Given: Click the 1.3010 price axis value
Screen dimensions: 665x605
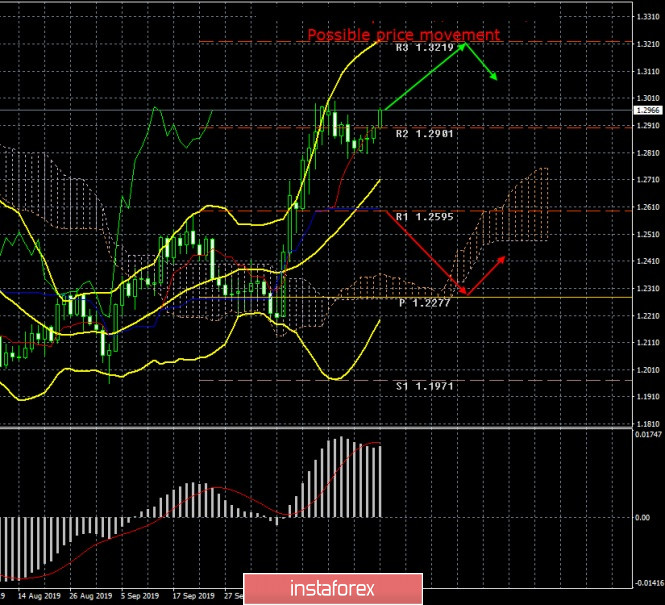Looking at the screenshot, I should click(x=648, y=98).
